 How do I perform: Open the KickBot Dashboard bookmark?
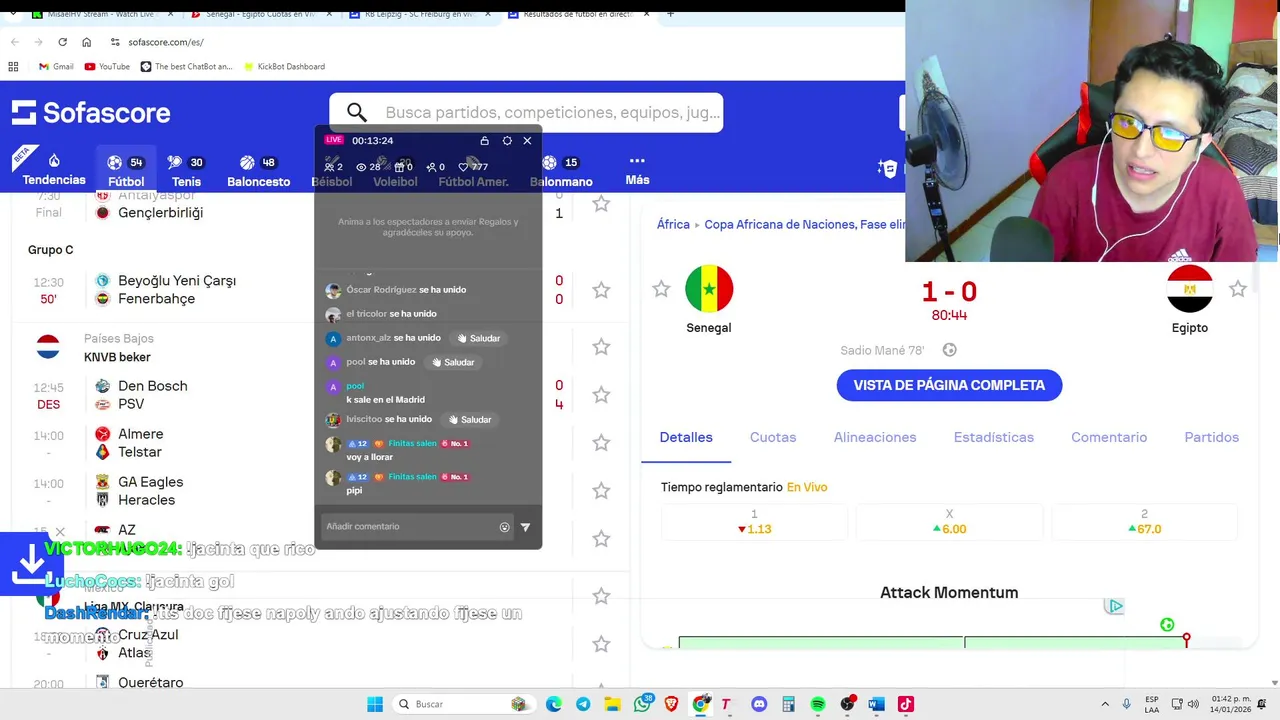(283, 66)
